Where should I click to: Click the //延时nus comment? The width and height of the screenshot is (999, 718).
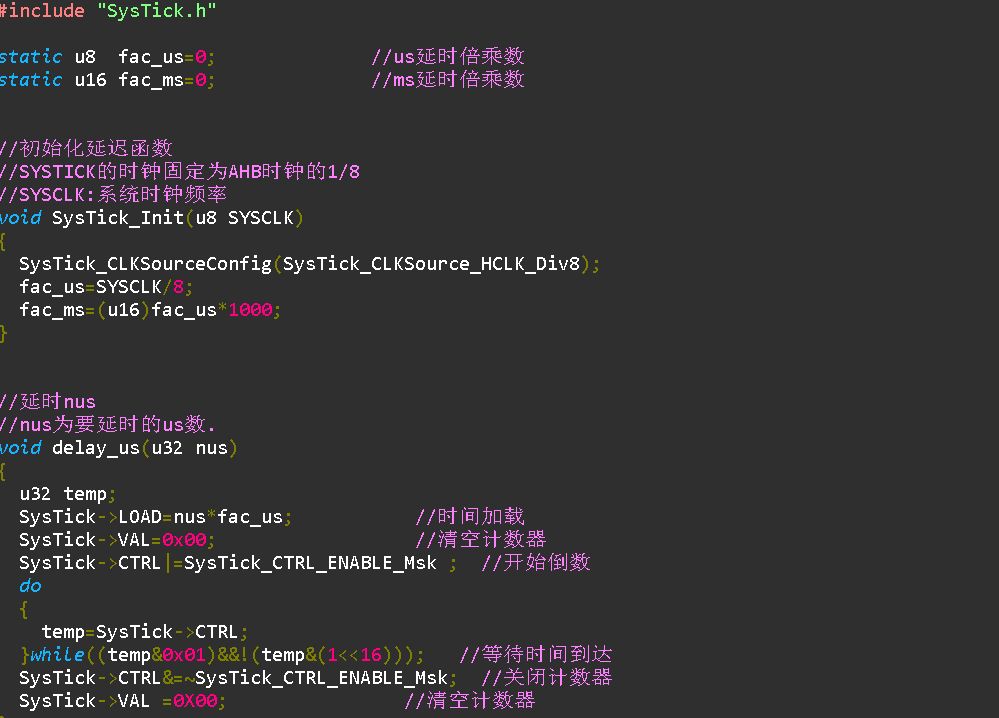tap(48, 401)
